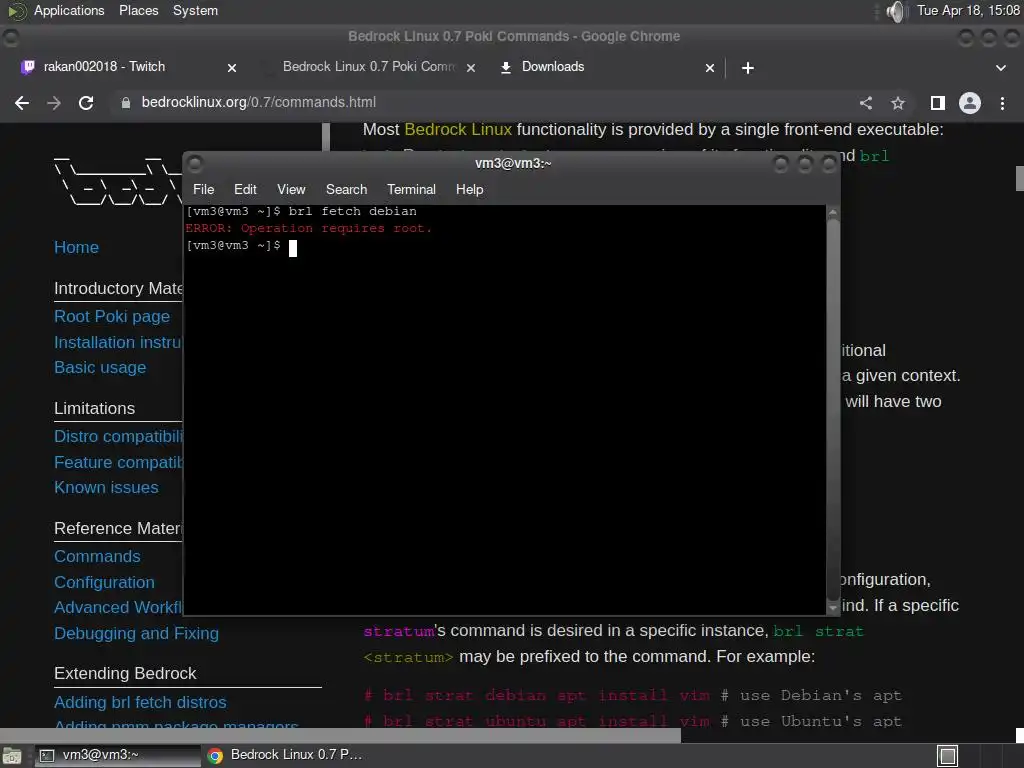
Task: Click the terminal window menu button
Action: (195, 163)
